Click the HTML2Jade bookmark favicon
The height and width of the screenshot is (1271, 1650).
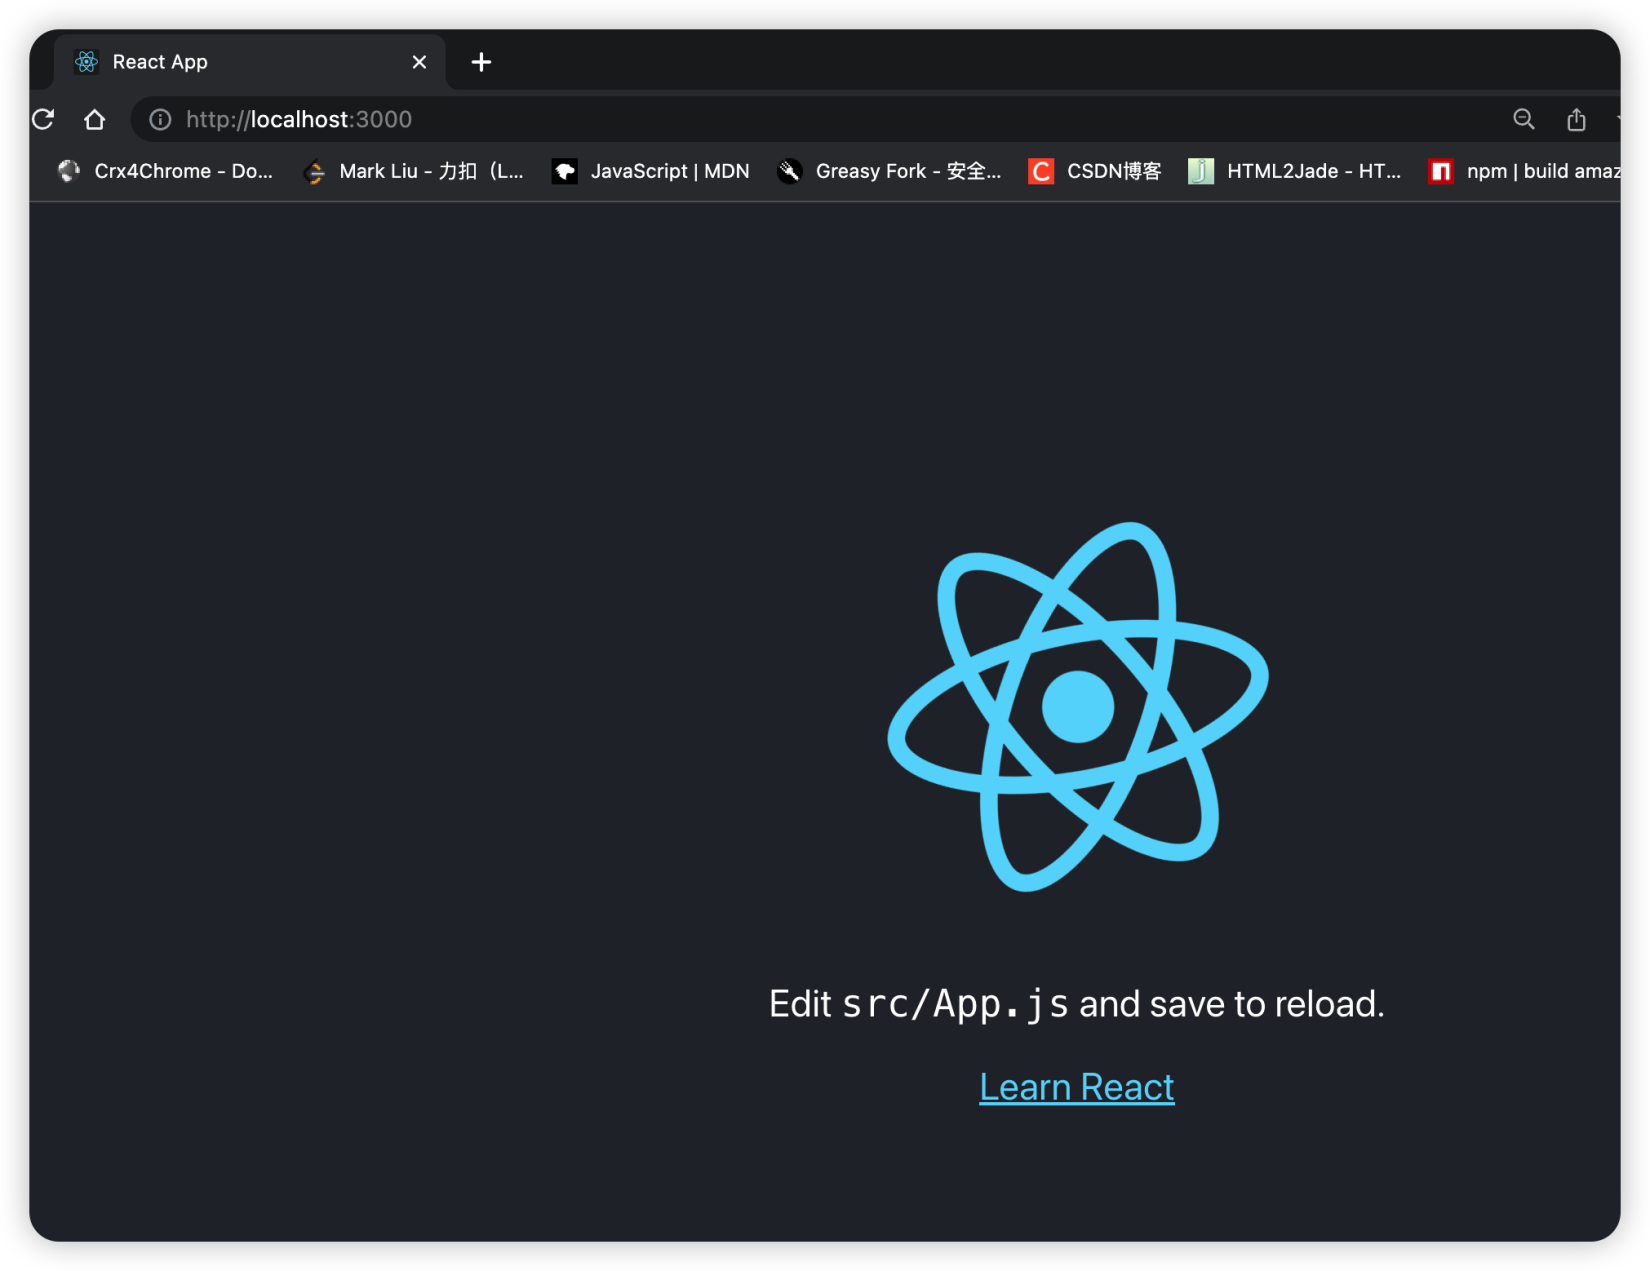point(1201,171)
